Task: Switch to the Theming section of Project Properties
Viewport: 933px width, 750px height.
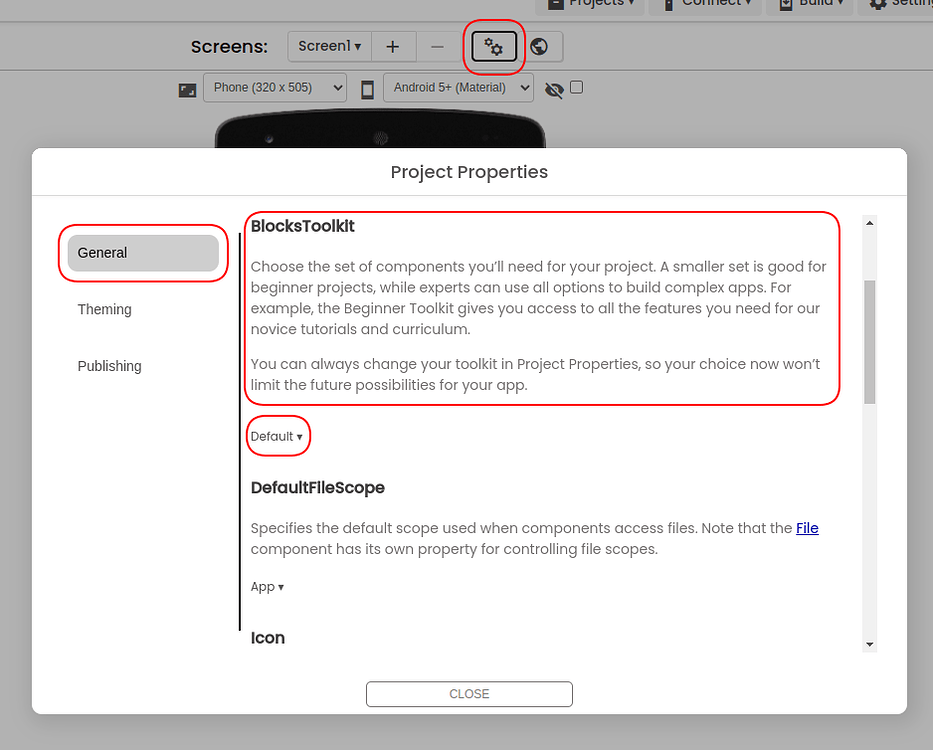Action: click(104, 309)
